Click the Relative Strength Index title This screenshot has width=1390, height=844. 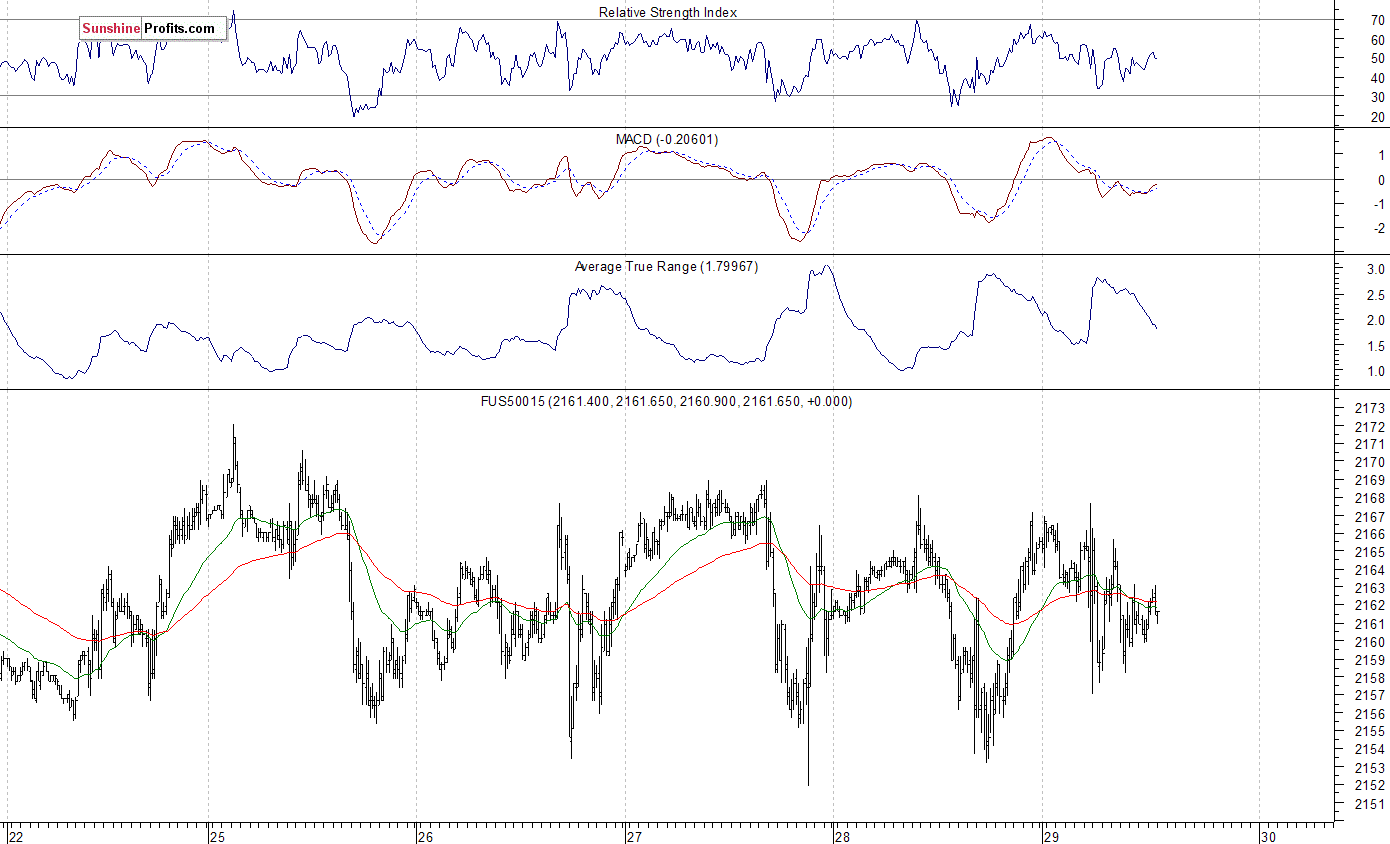coord(668,12)
